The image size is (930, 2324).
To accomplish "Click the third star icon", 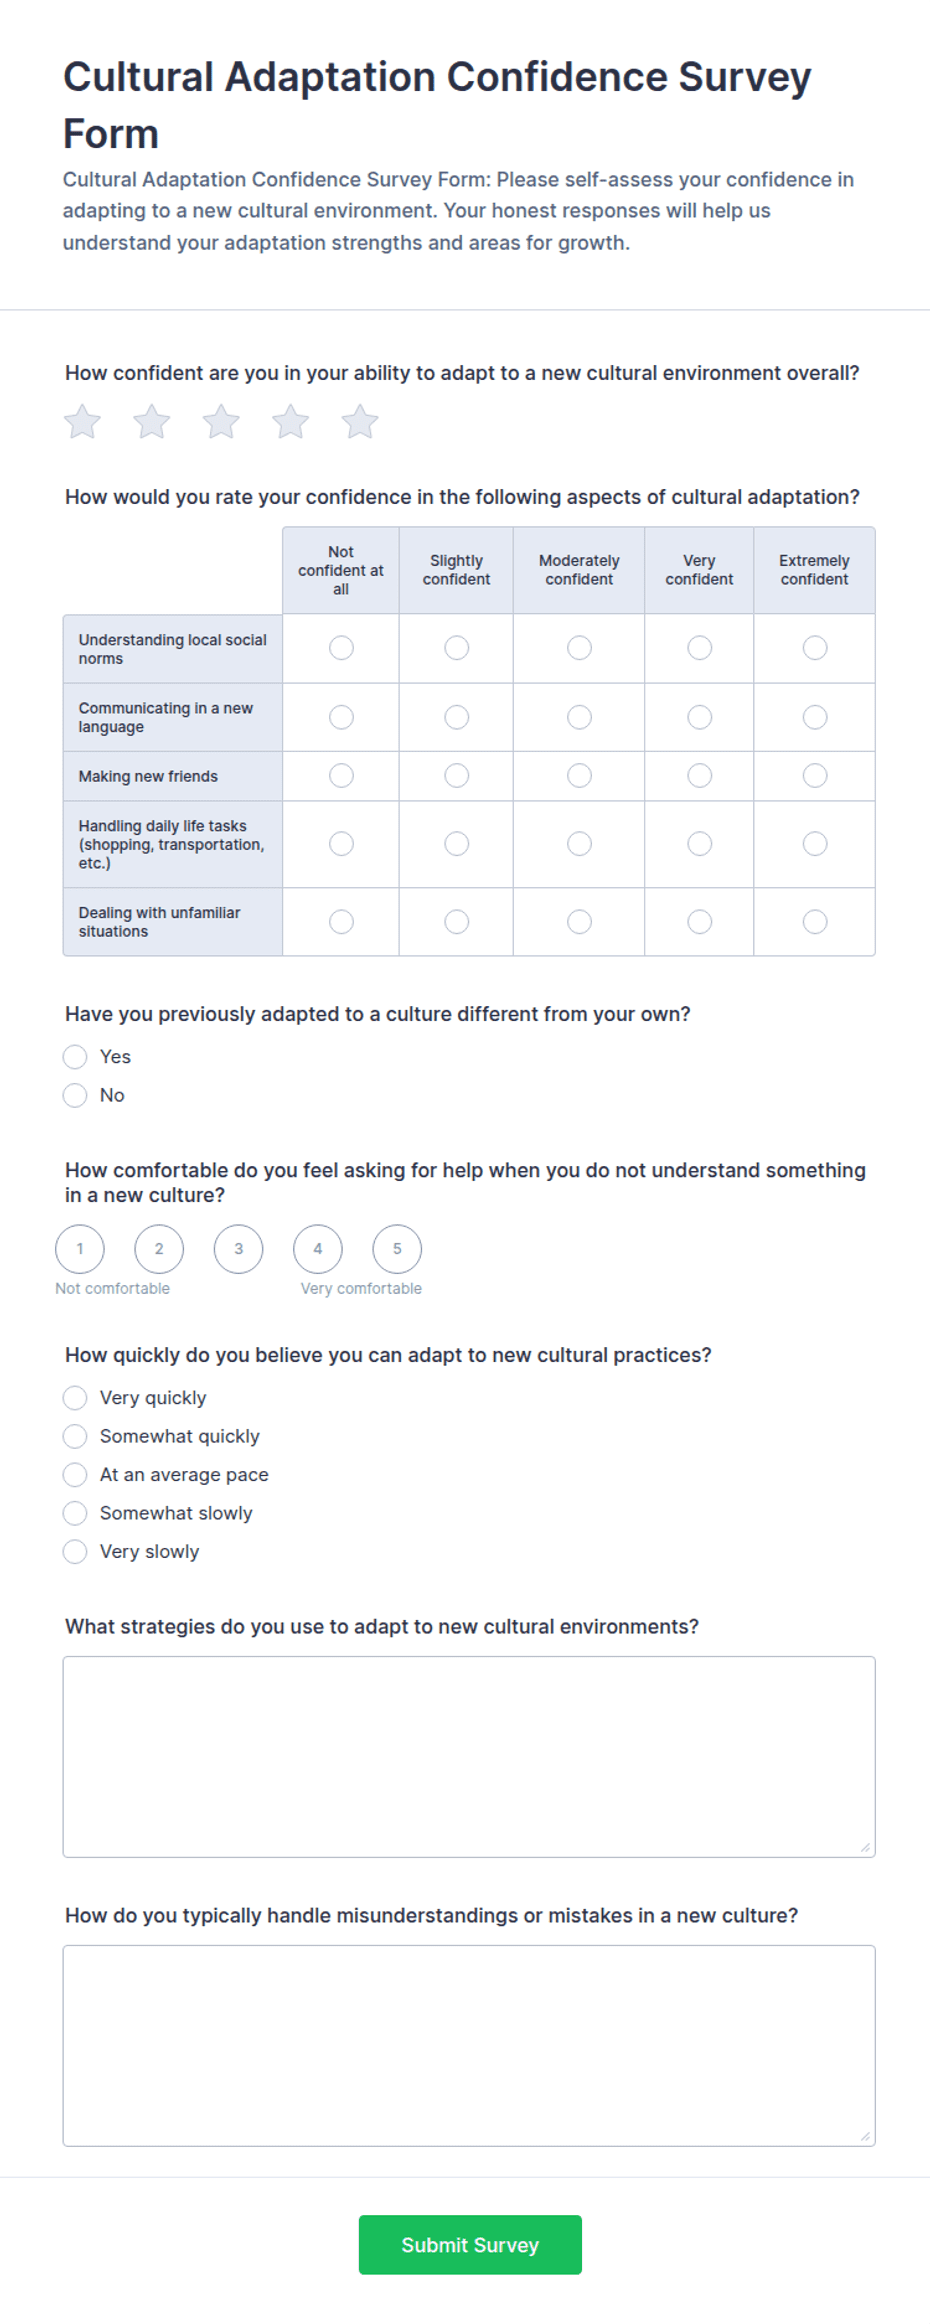I will 221,422.
